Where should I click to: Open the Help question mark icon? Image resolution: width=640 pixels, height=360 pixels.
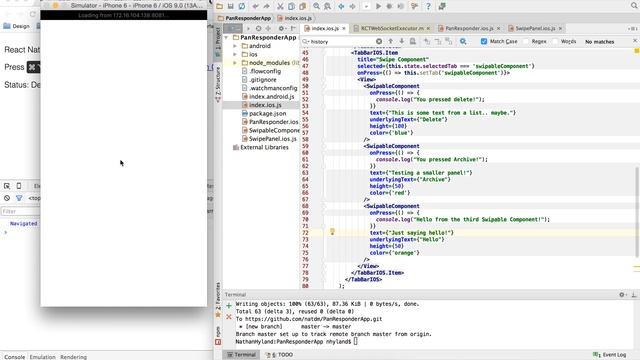[428, 6]
